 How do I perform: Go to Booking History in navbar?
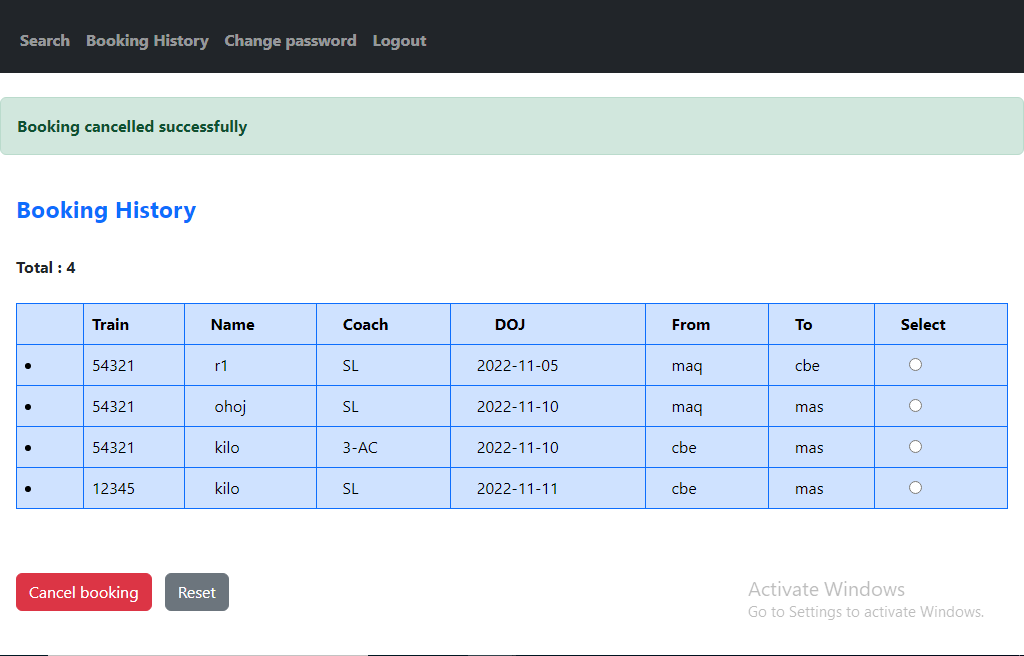tap(147, 41)
